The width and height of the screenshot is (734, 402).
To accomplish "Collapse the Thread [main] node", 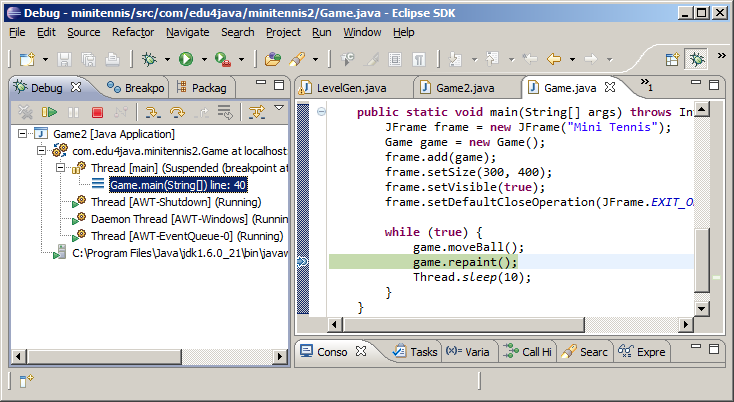I will click(x=60, y=168).
